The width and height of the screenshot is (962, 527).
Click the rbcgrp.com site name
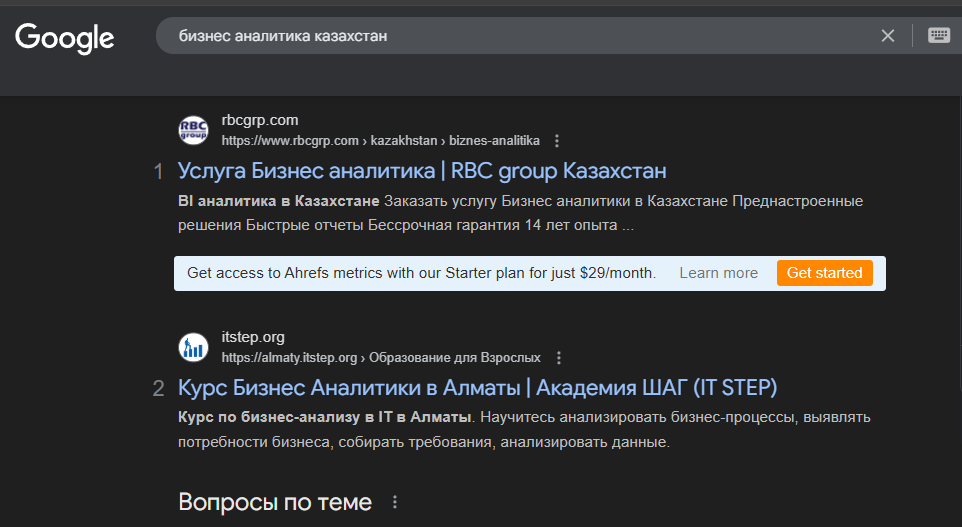[260, 120]
